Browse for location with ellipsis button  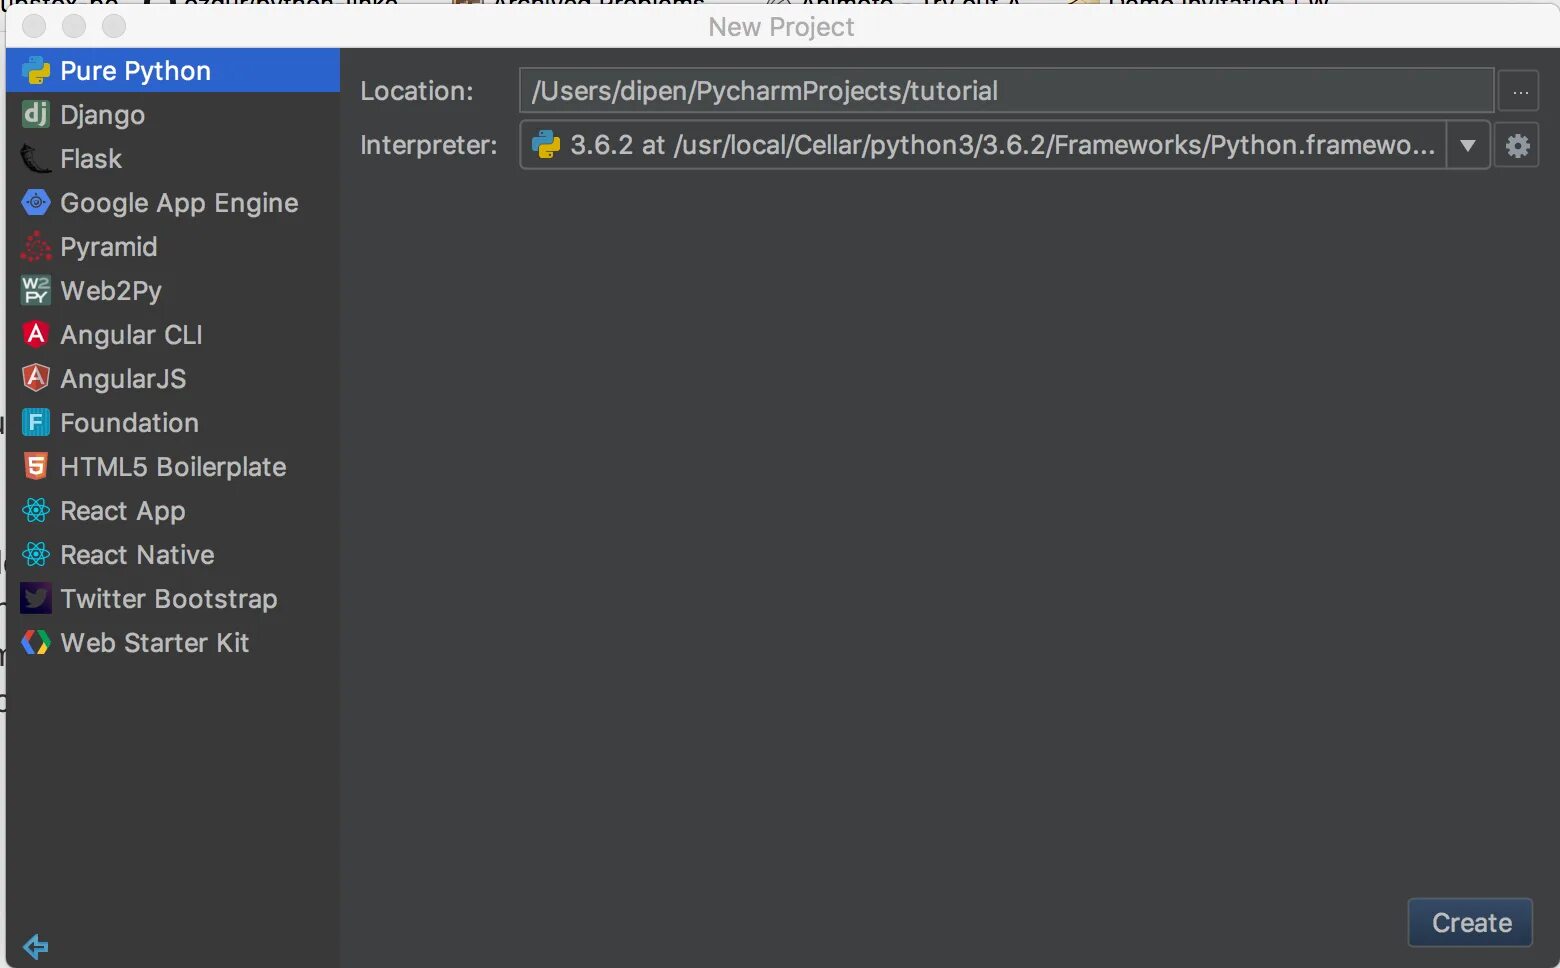(x=1519, y=92)
